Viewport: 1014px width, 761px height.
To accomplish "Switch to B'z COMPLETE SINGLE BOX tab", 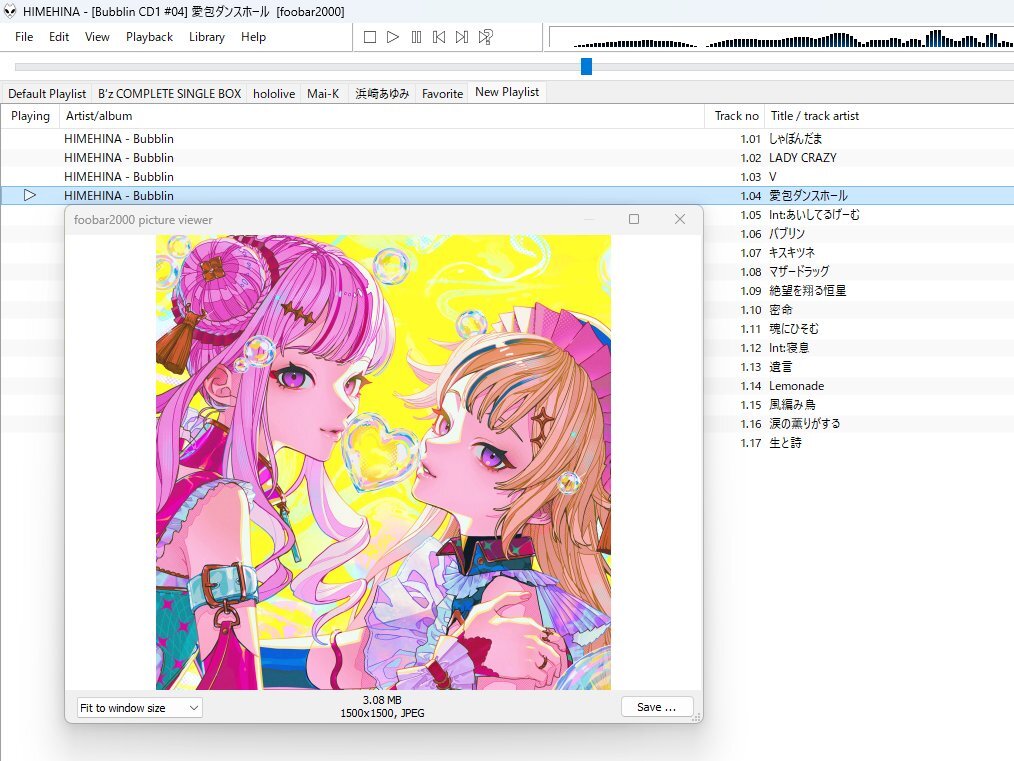I will (x=169, y=94).
